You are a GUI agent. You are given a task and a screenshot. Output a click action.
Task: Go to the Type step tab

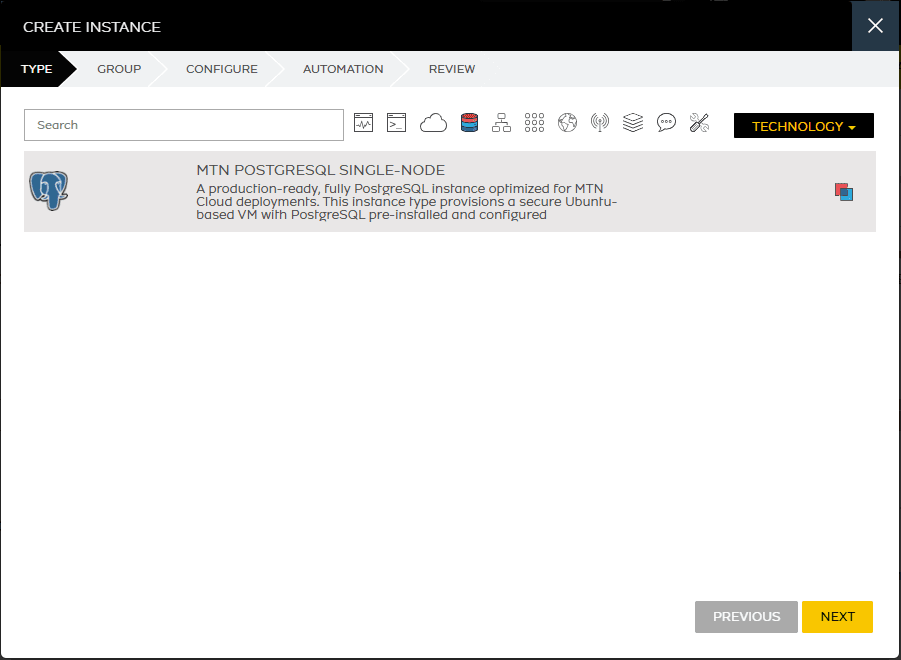click(x=37, y=69)
